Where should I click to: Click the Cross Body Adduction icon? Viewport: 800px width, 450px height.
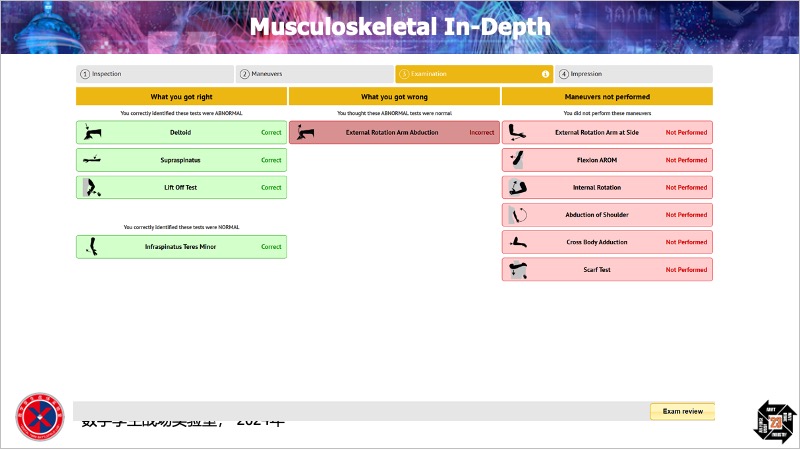517,242
